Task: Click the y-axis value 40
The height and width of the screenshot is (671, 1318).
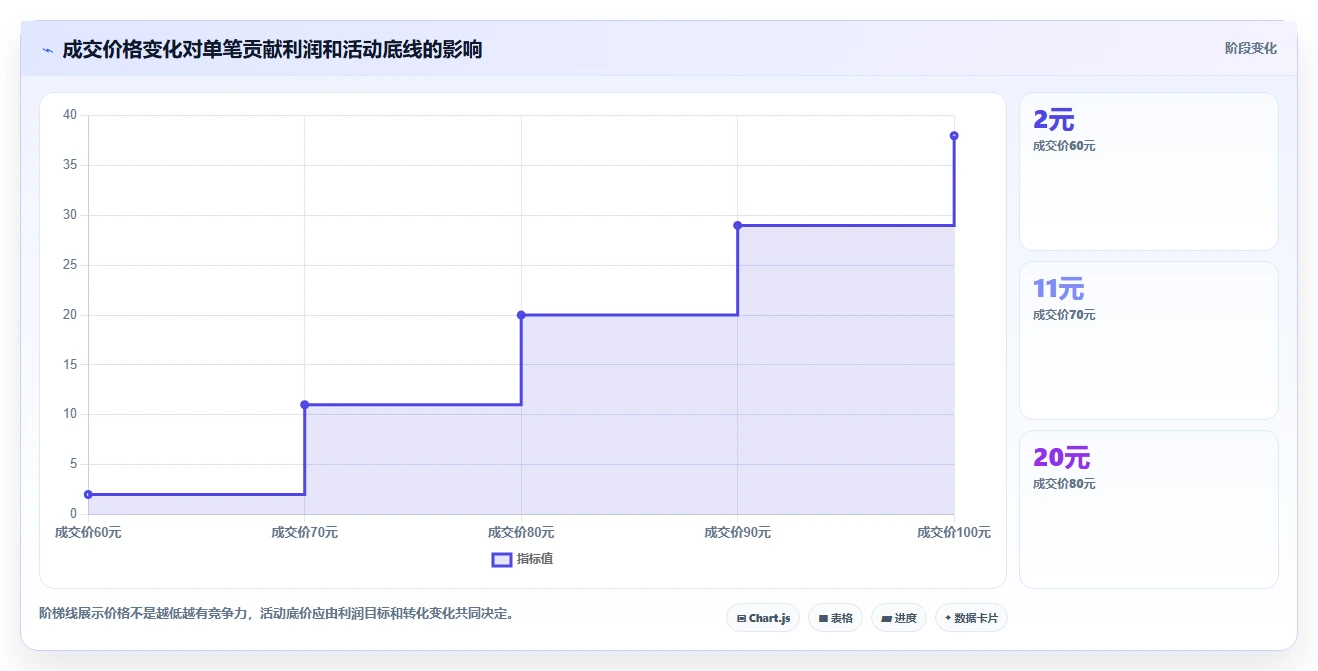Action: [x=70, y=115]
